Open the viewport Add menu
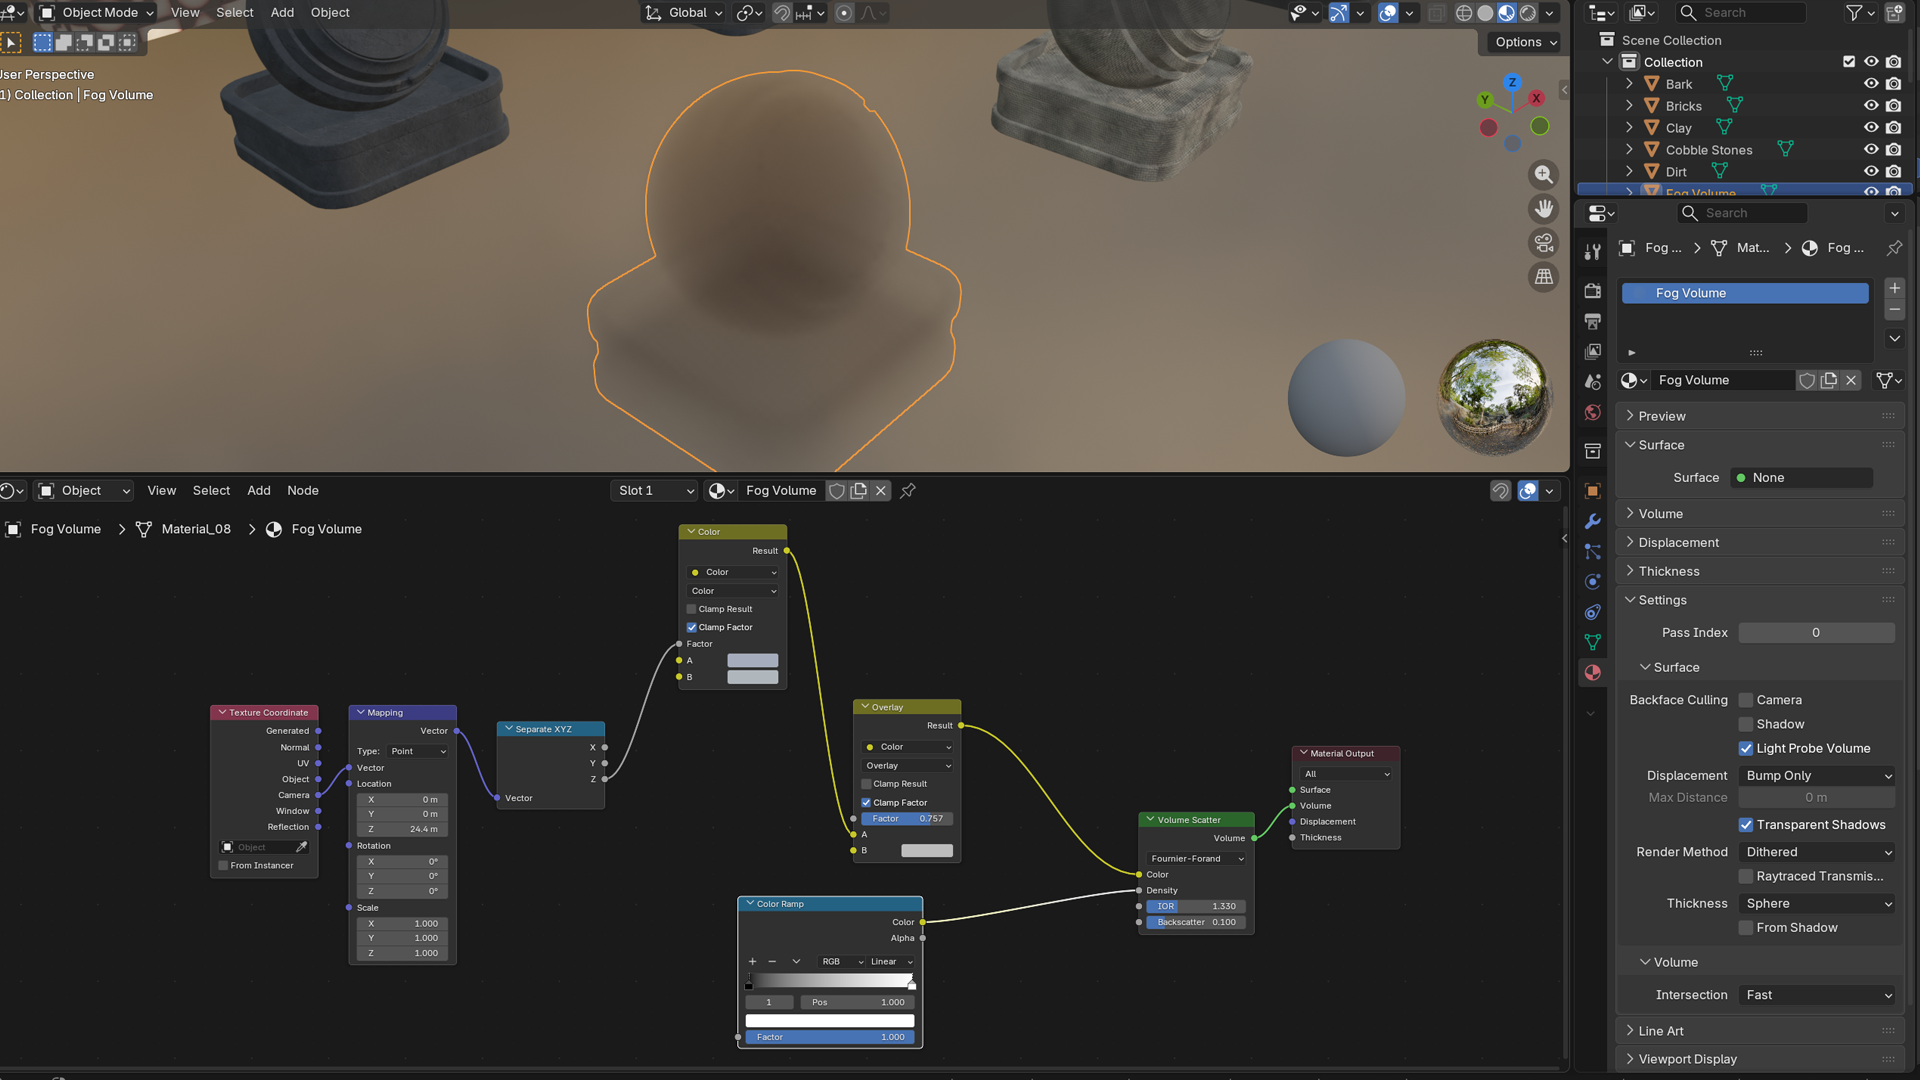 pos(282,13)
